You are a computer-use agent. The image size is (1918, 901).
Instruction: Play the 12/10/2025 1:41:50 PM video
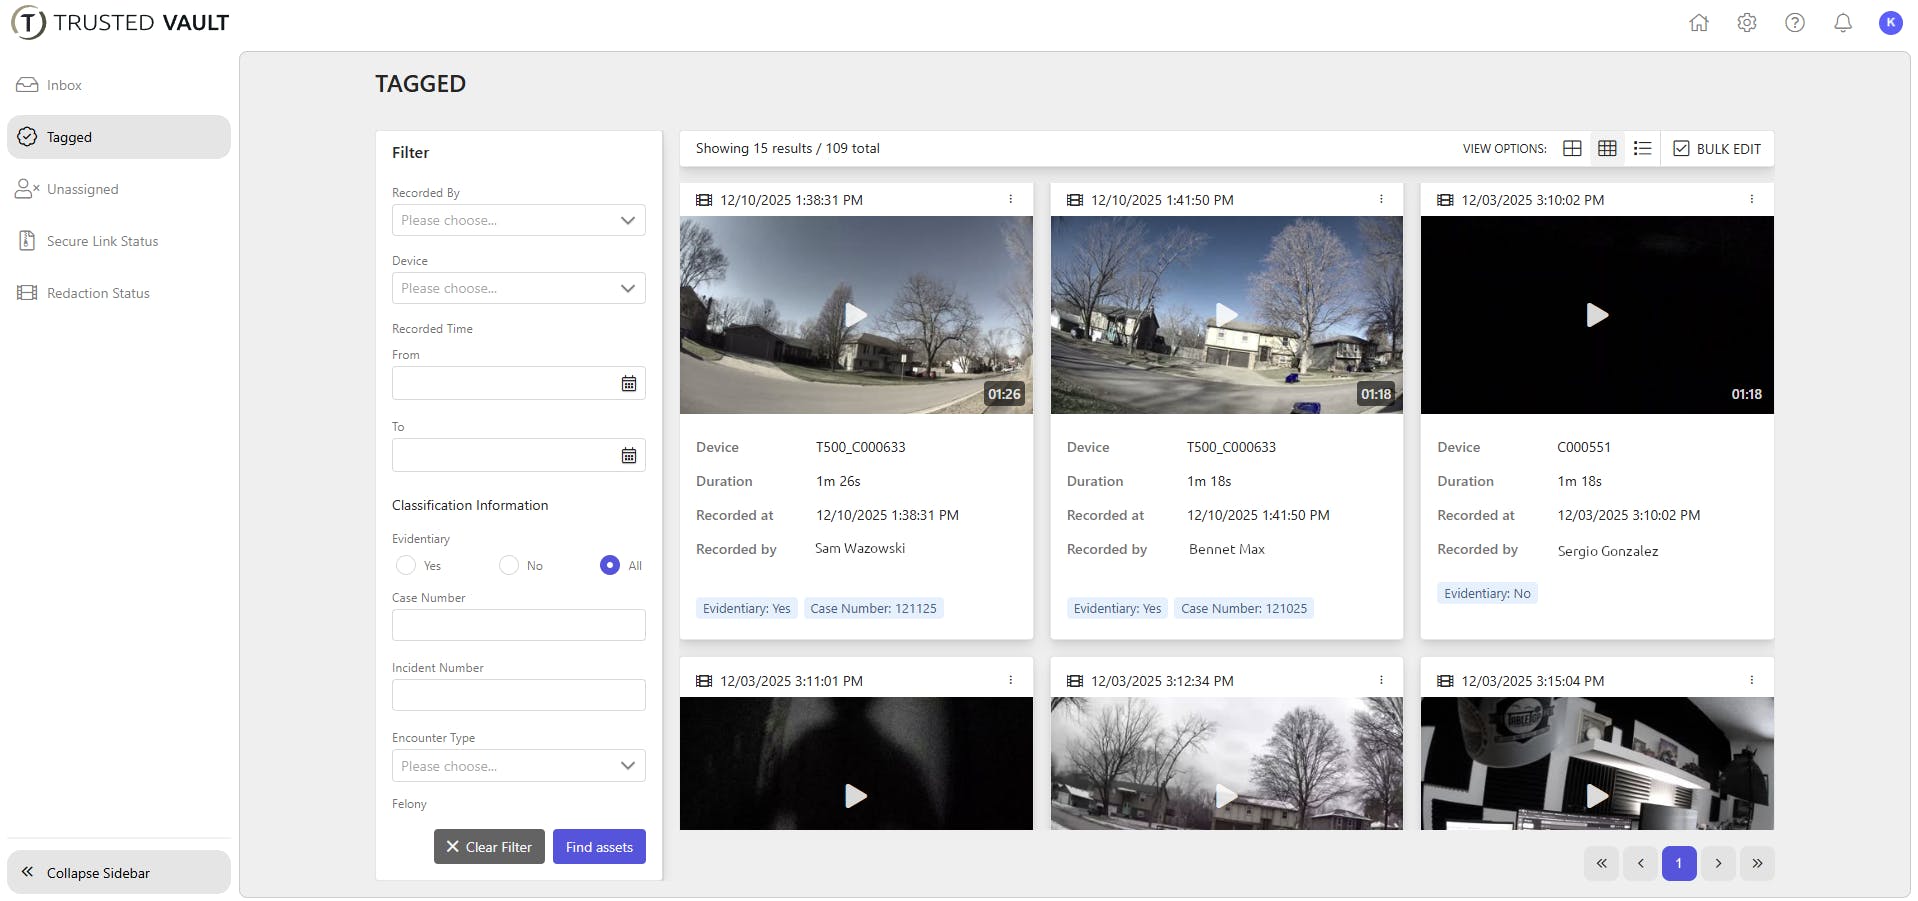pyautogui.click(x=1227, y=315)
